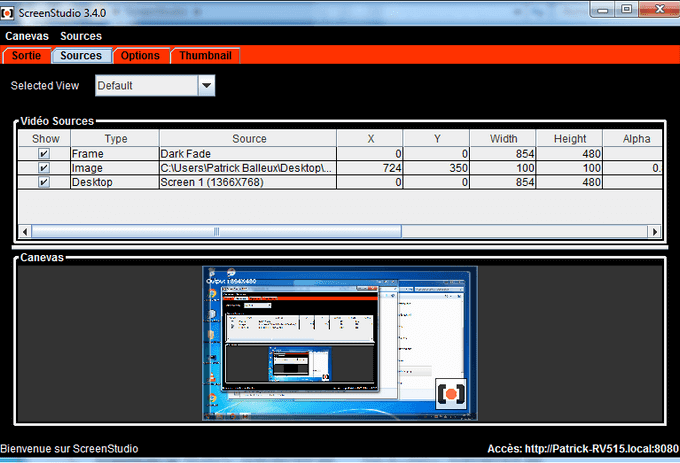Click the horizontal scrollbar thumb in sources table

[x=216, y=232]
